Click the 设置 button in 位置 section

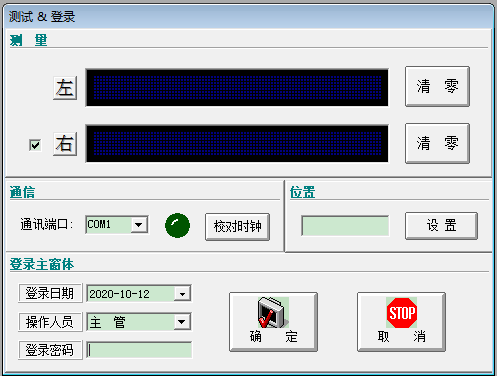point(441,226)
